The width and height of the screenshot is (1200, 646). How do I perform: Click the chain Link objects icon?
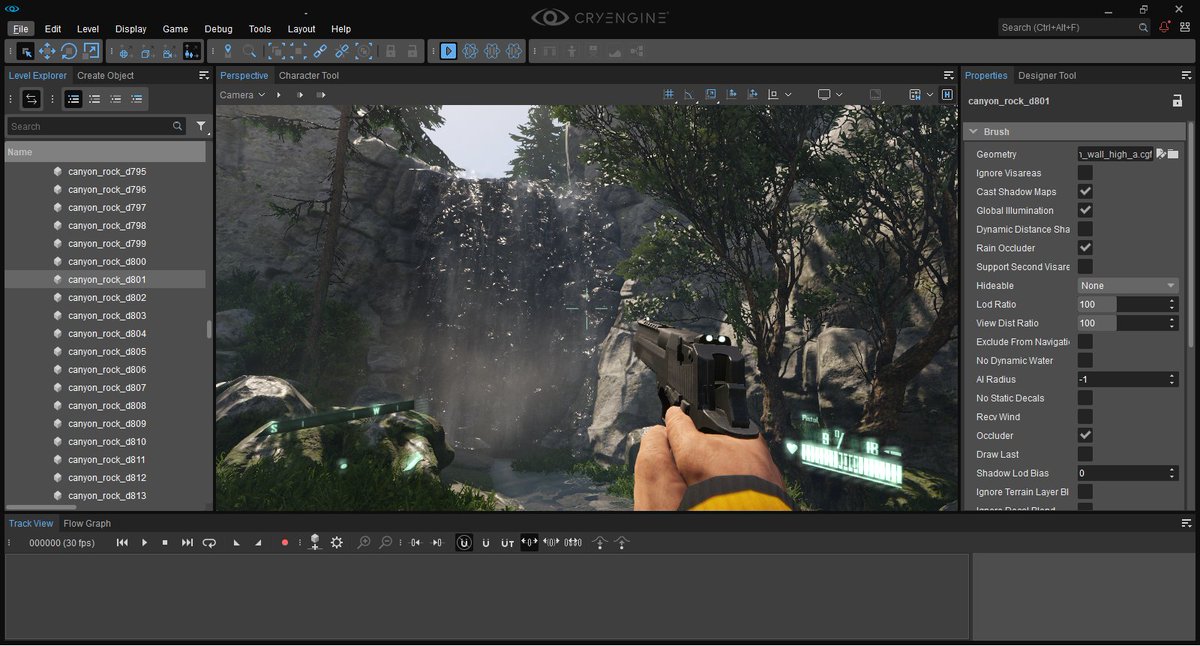pyautogui.click(x=320, y=51)
